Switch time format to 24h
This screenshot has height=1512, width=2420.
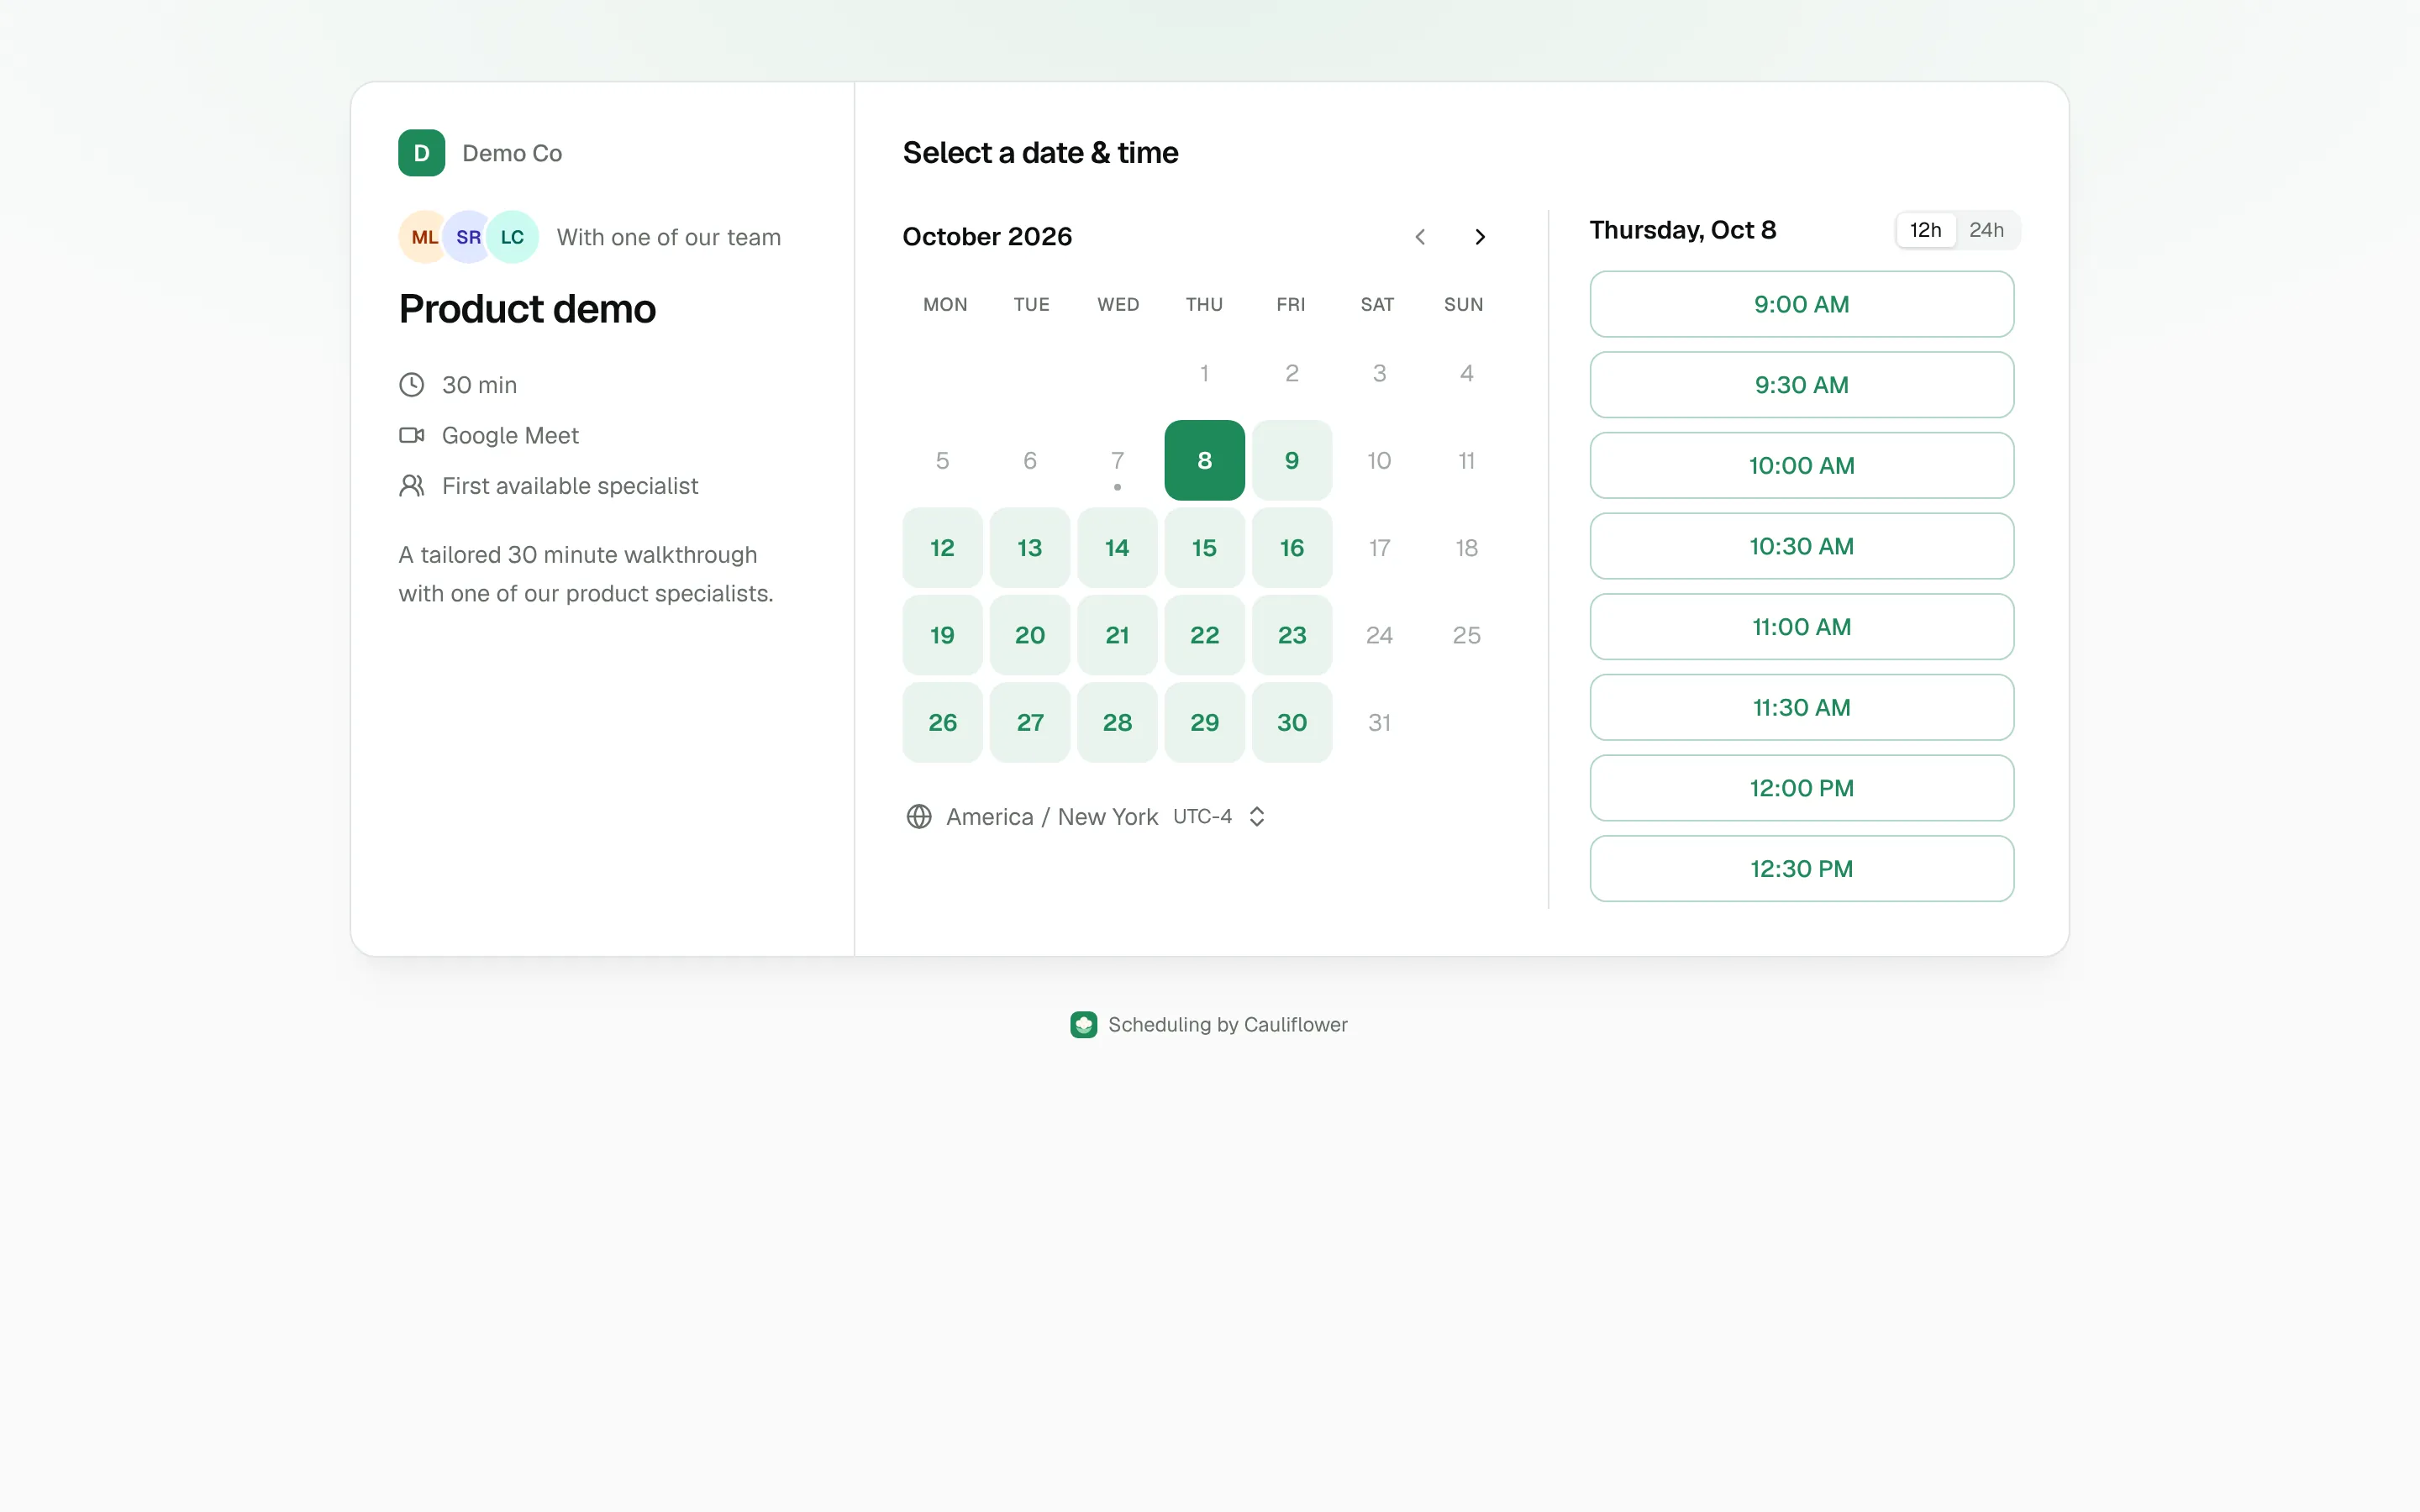point(1986,230)
